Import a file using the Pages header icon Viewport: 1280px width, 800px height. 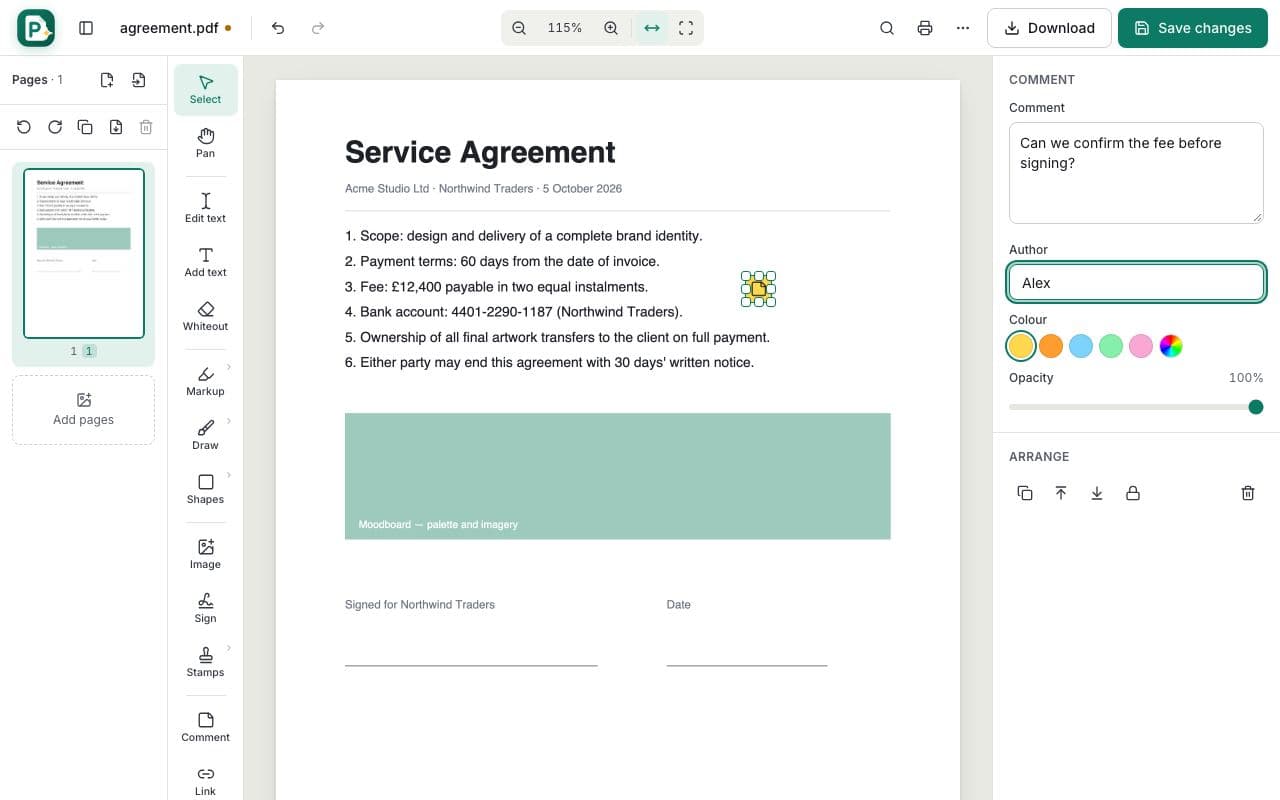(x=139, y=80)
